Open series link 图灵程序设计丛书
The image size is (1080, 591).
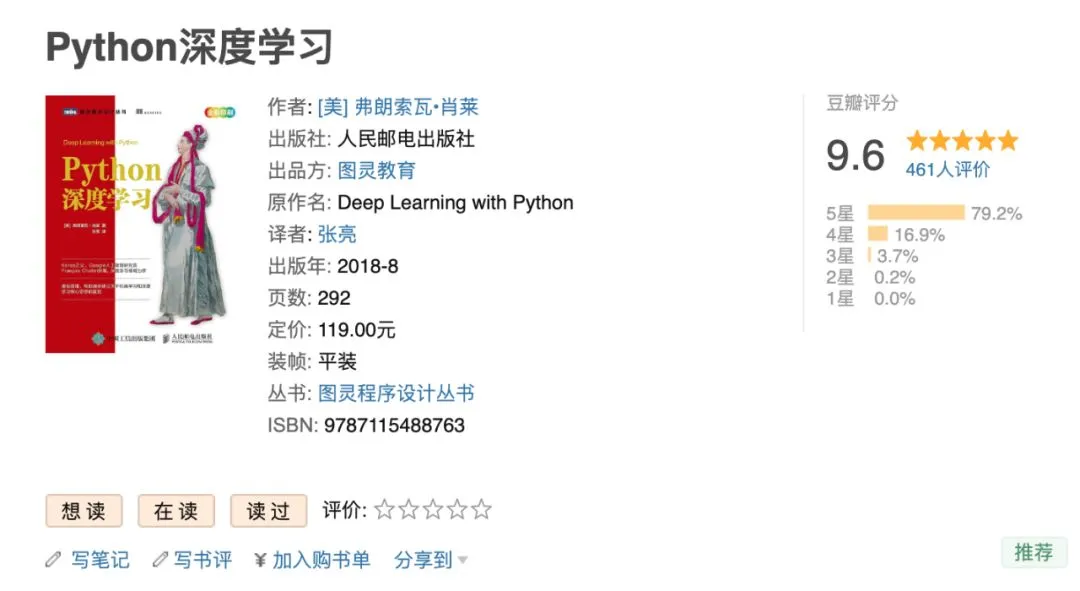click(x=396, y=393)
